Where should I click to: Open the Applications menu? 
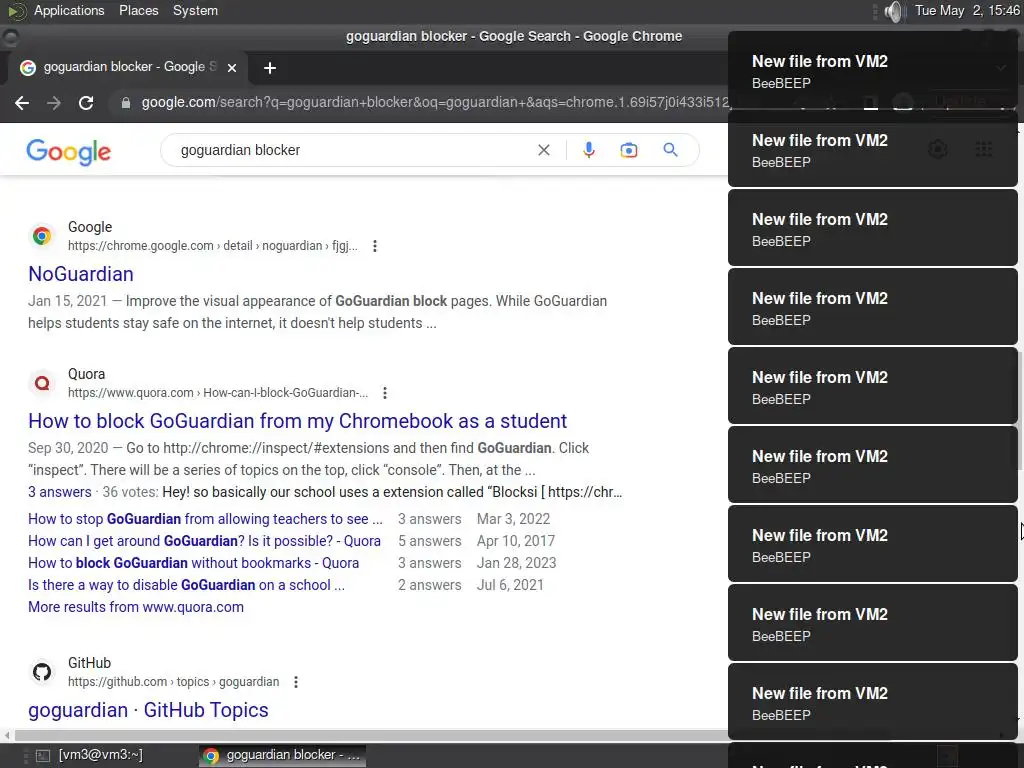pos(69,10)
